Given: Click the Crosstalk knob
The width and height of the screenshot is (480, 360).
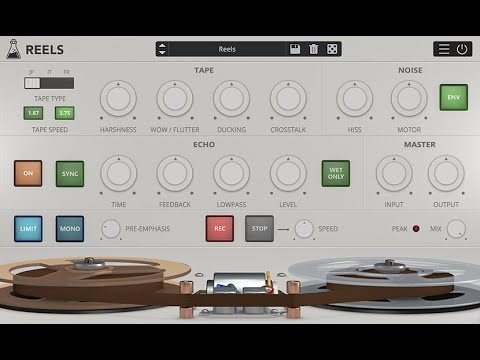Looking at the screenshot, I should pos(288,99).
